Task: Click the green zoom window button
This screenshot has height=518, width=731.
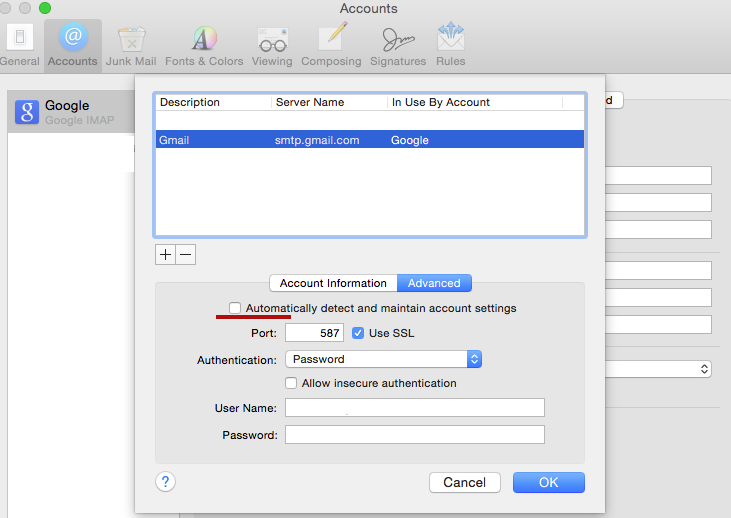Action: pyautogui.click(x=45, y=8)
